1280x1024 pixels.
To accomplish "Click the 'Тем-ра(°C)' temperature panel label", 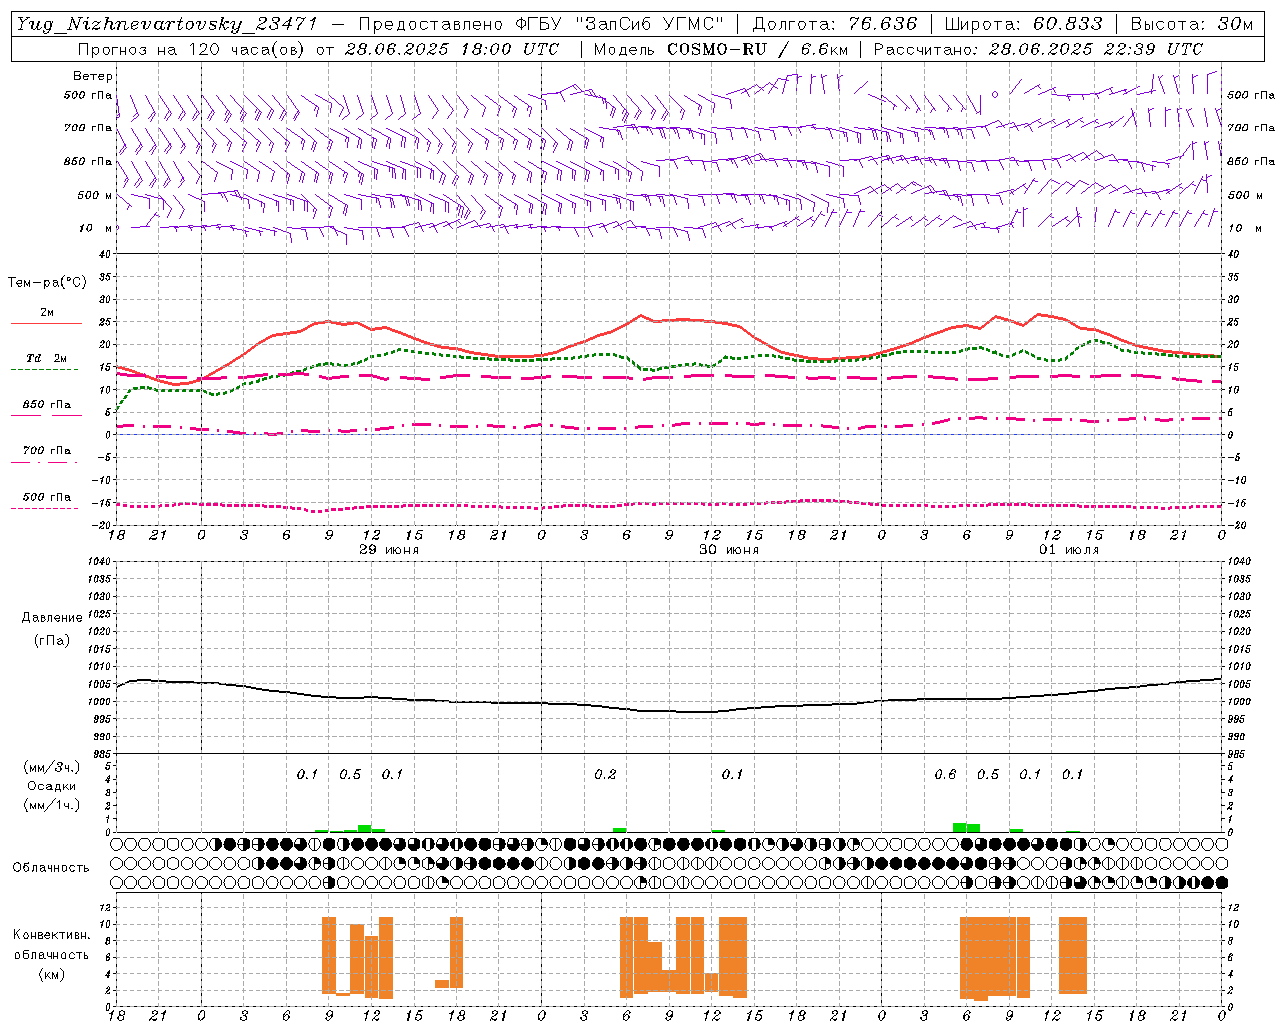I will click(47, 283).
